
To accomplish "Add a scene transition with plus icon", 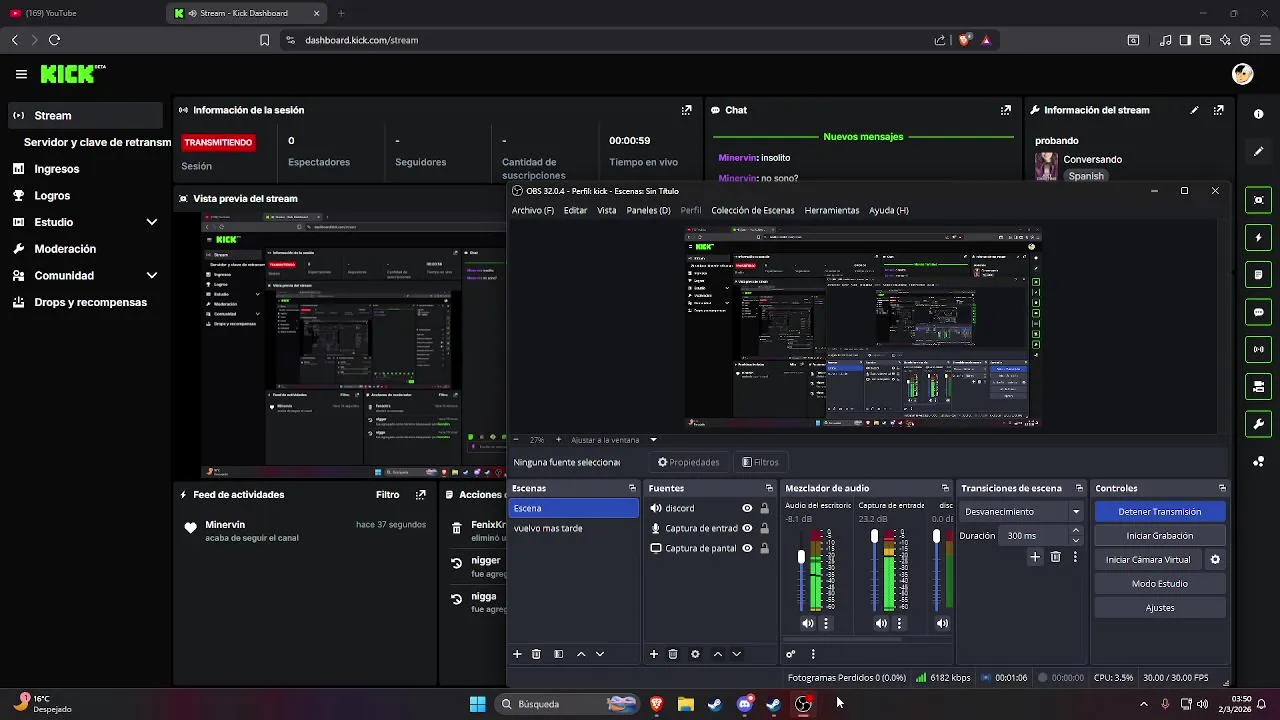I will [x=1035, y=557].
